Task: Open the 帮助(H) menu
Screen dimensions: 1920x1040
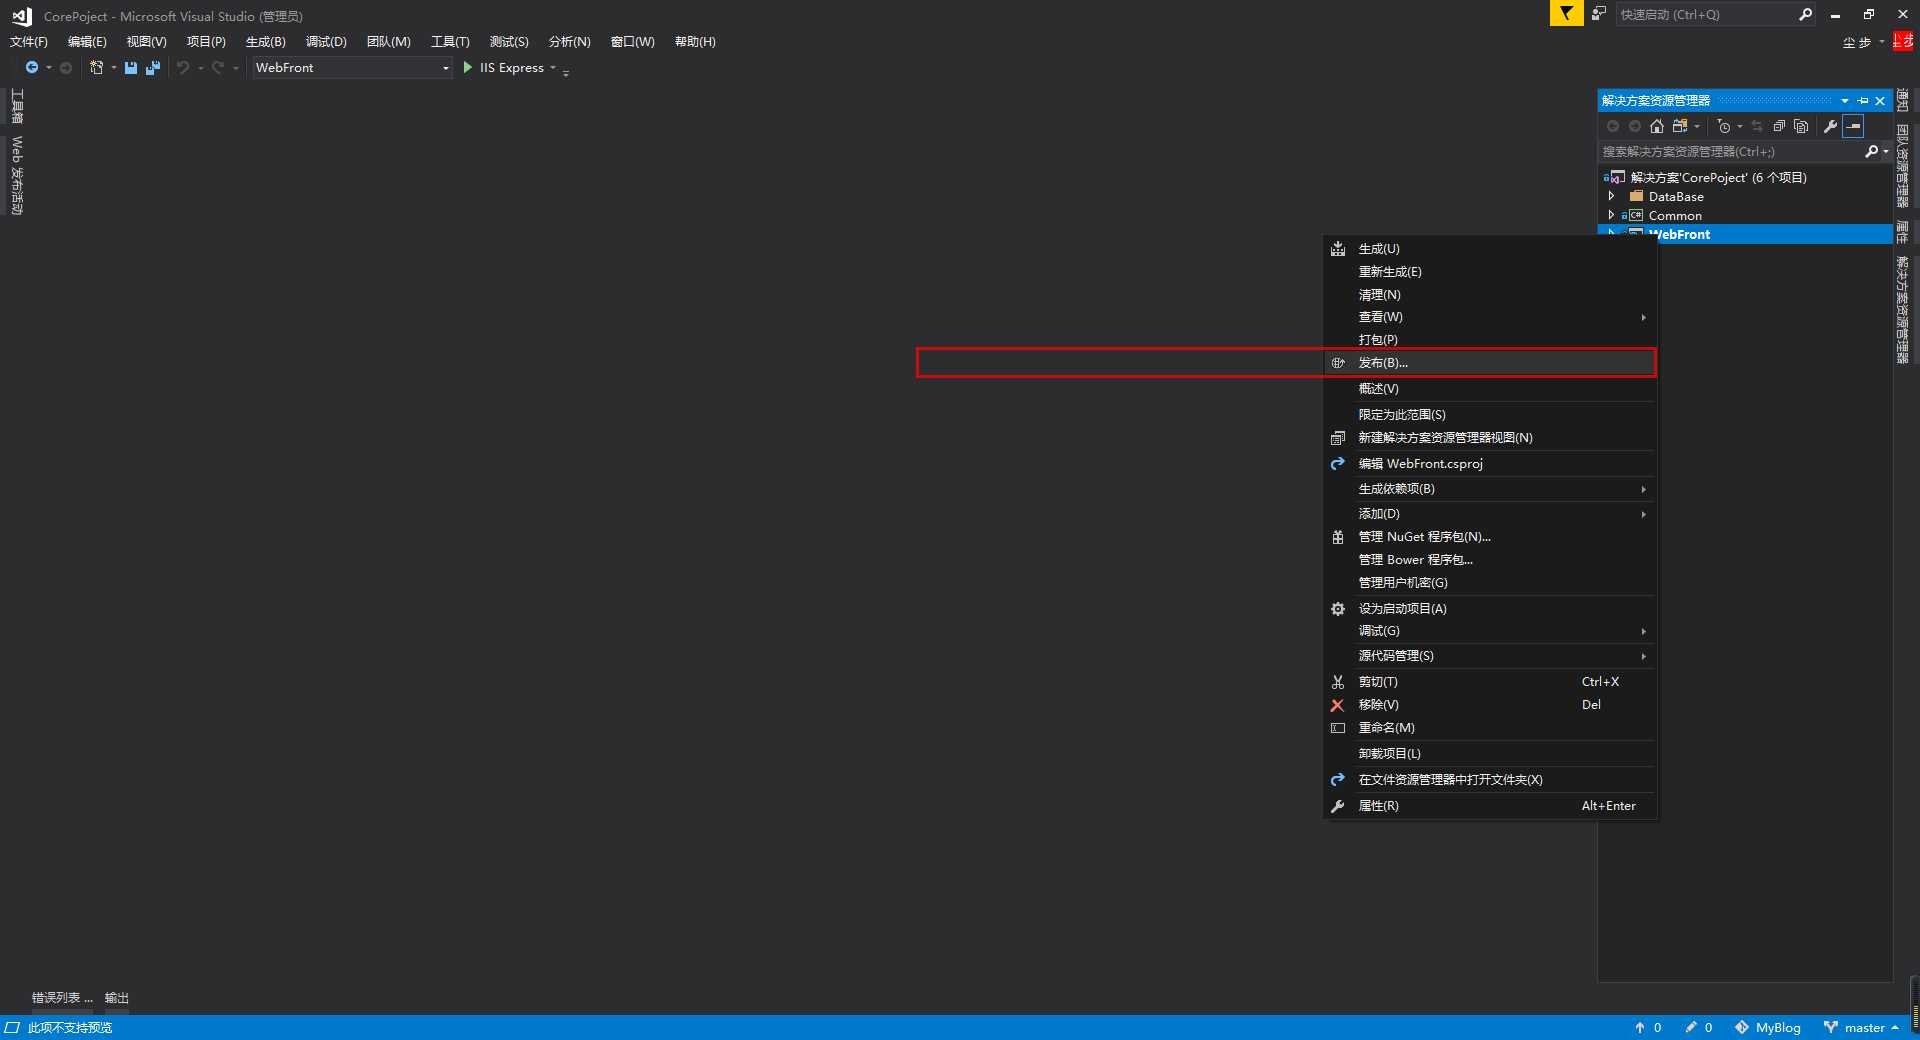Action: click(695, 42)
